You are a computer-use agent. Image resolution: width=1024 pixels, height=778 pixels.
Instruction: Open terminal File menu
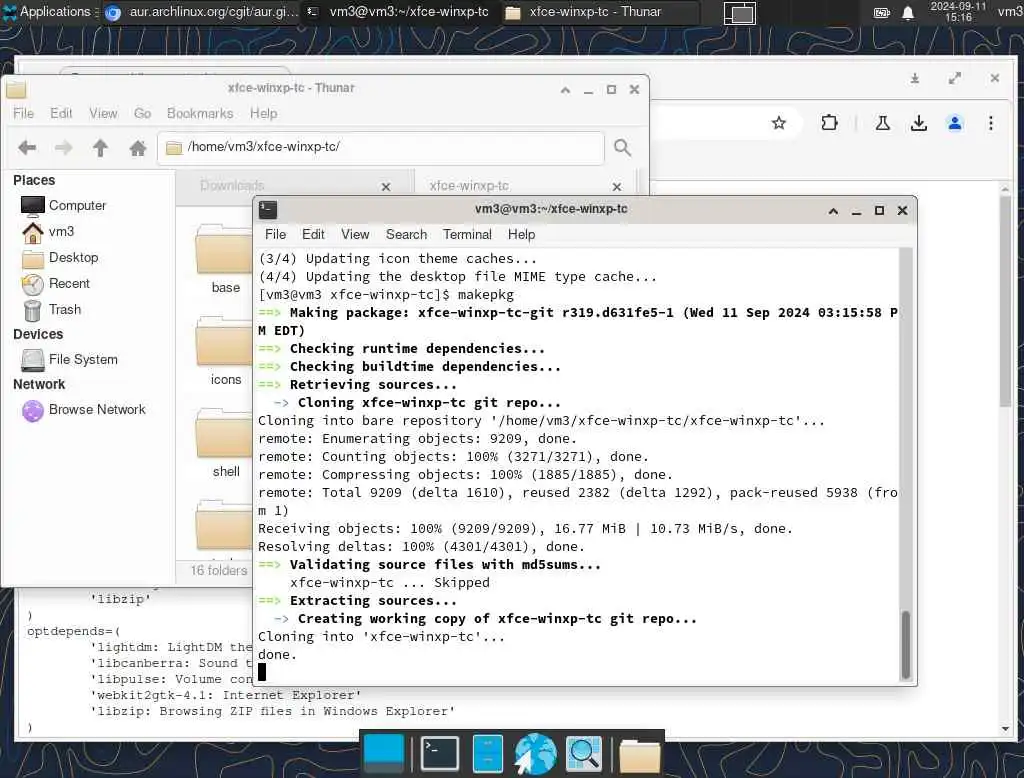click(275, 235)
